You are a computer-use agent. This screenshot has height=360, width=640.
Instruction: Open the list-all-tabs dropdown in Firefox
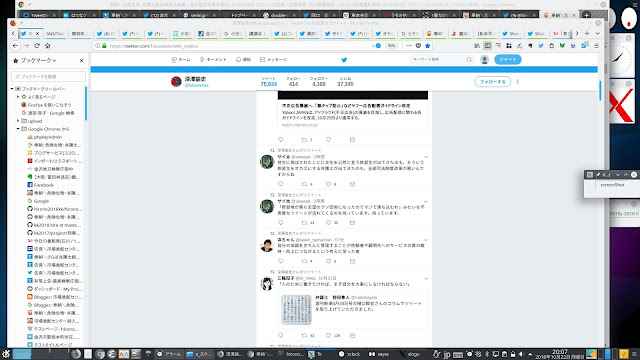pos(598,33)
